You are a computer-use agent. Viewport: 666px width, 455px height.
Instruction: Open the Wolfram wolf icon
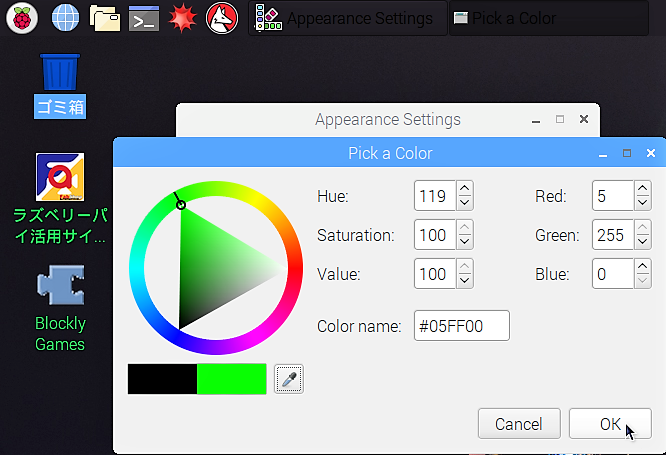click(x=222, y=18)
